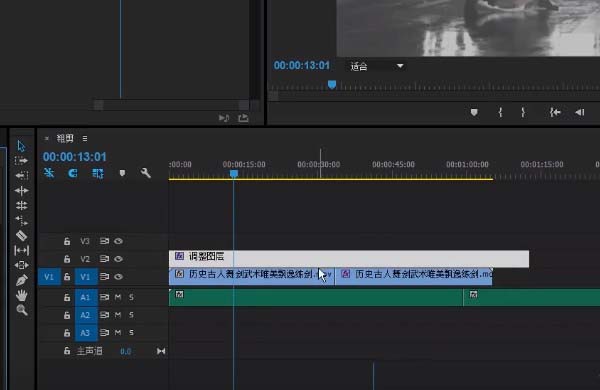The width and height of the screenshot is (600, 390).
Task: Go to In point in program monitor
Action: pyautogui.click(x=555, y=113)
